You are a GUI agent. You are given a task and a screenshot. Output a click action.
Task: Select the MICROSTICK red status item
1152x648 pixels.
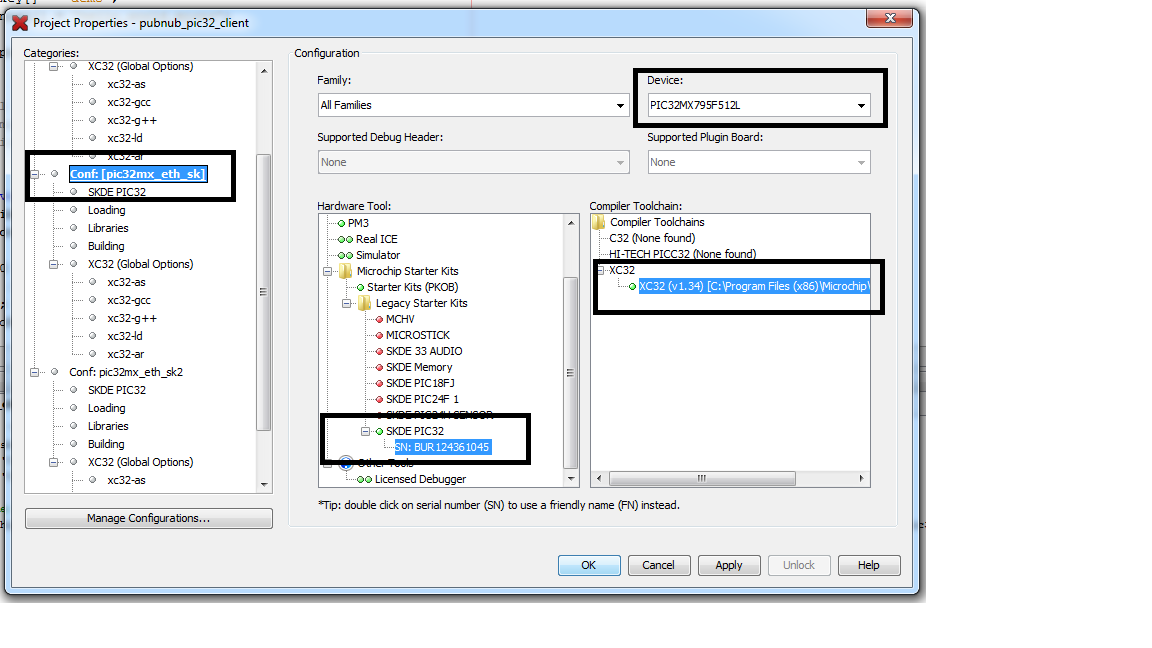(417, 335)
